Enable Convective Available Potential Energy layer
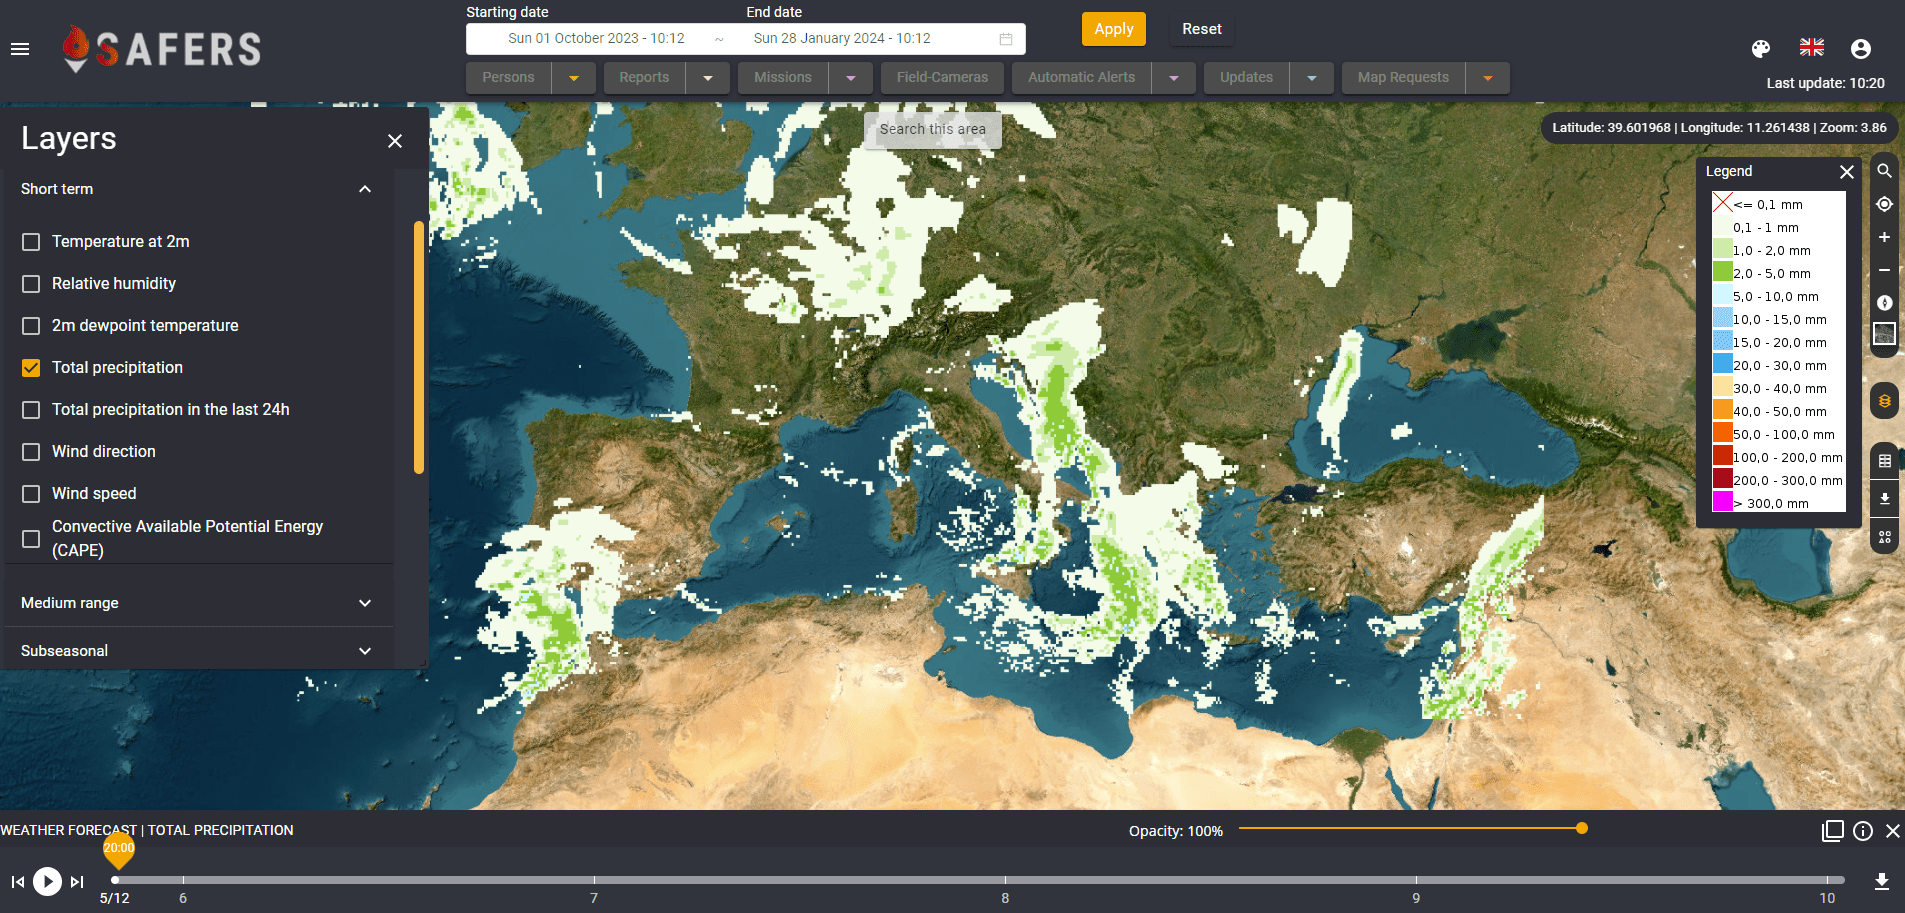Viewport: 1905px width, 913px height. coord(31,539)
